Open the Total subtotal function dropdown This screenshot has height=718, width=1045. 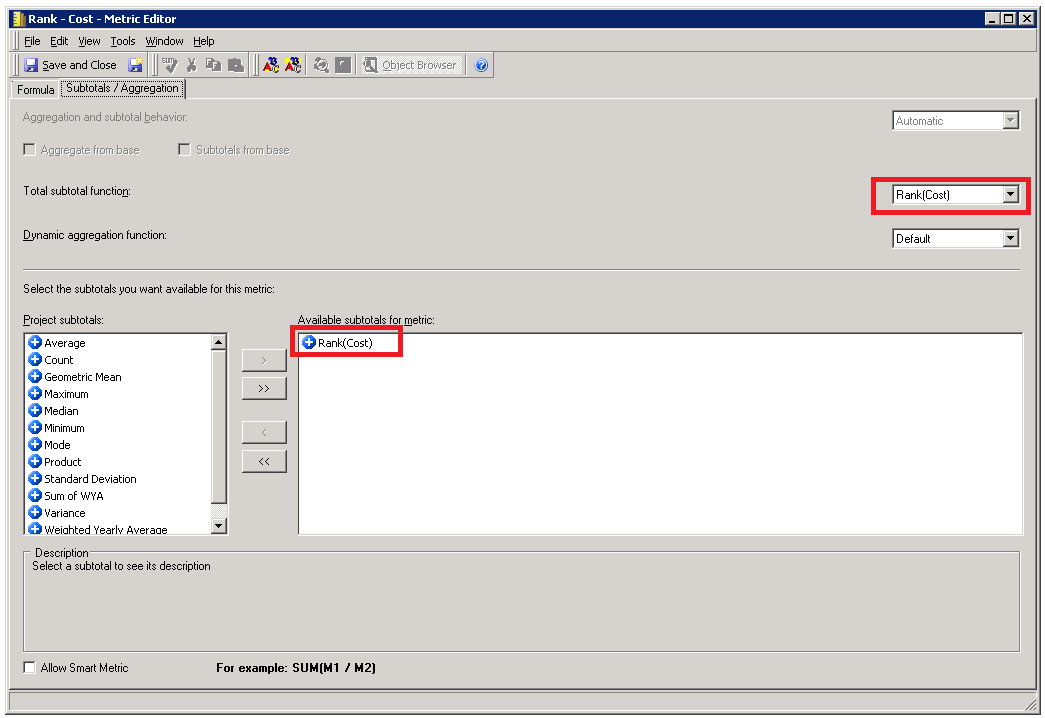click(1010, 195)
